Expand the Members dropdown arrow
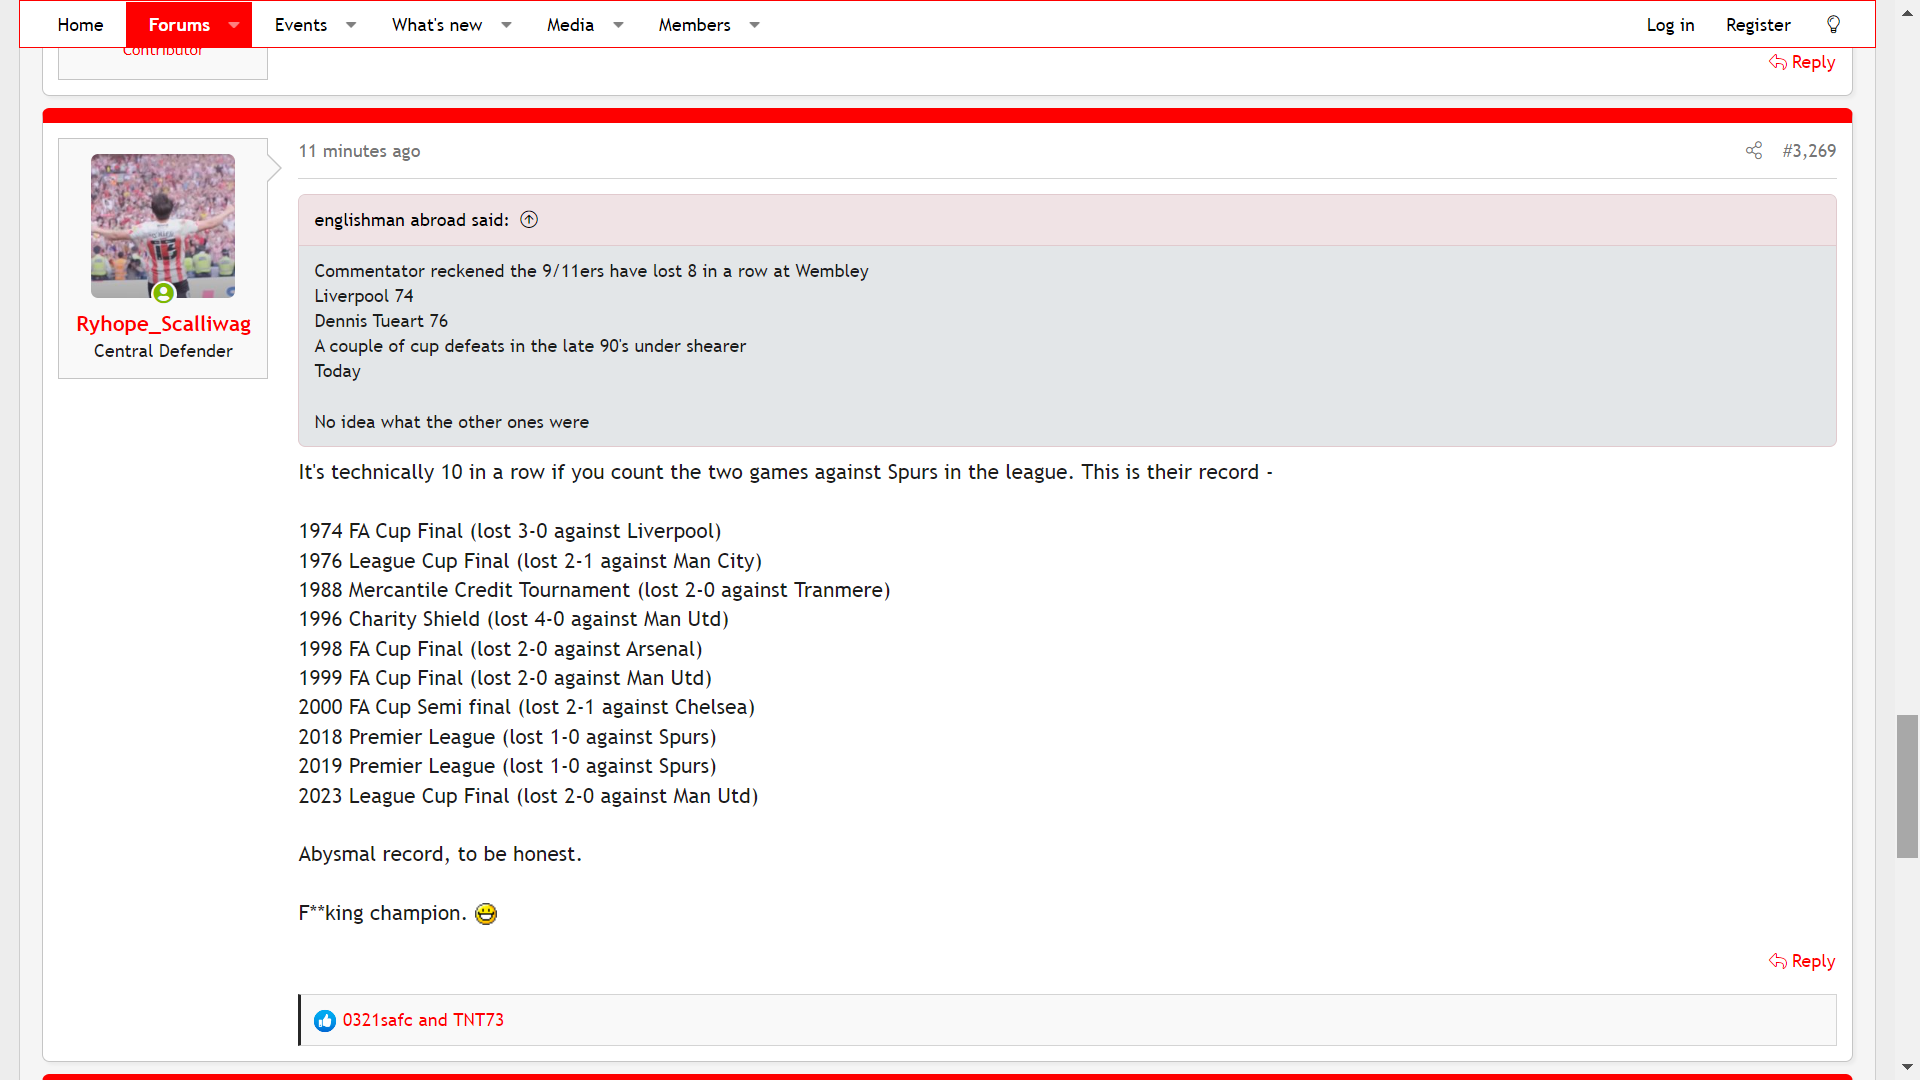 (x=755, y=24)
